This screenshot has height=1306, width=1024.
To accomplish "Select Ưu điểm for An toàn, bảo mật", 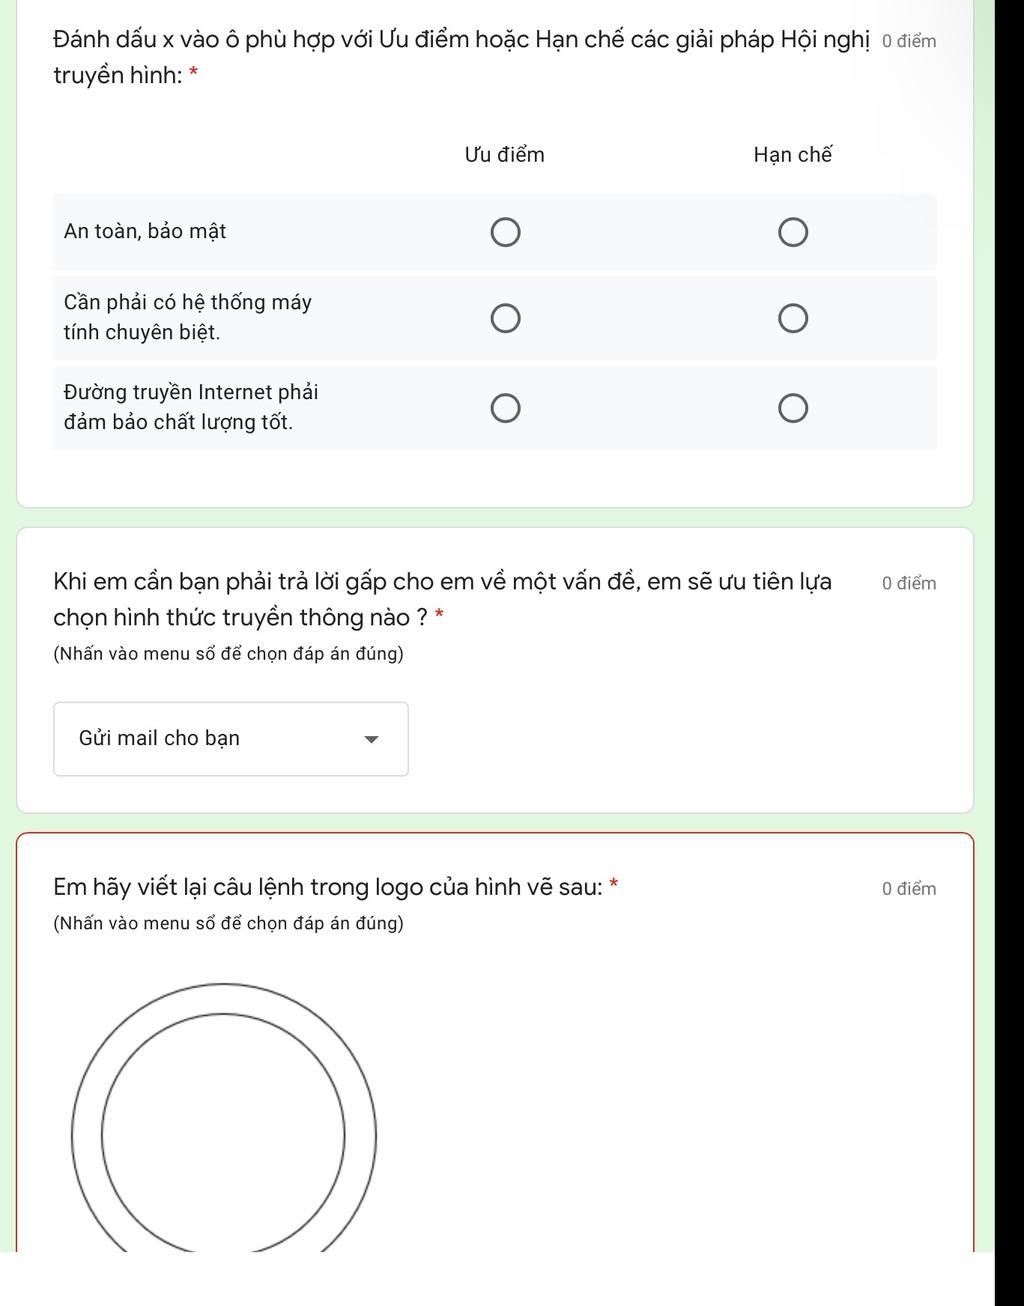I will tap(505, 233).
